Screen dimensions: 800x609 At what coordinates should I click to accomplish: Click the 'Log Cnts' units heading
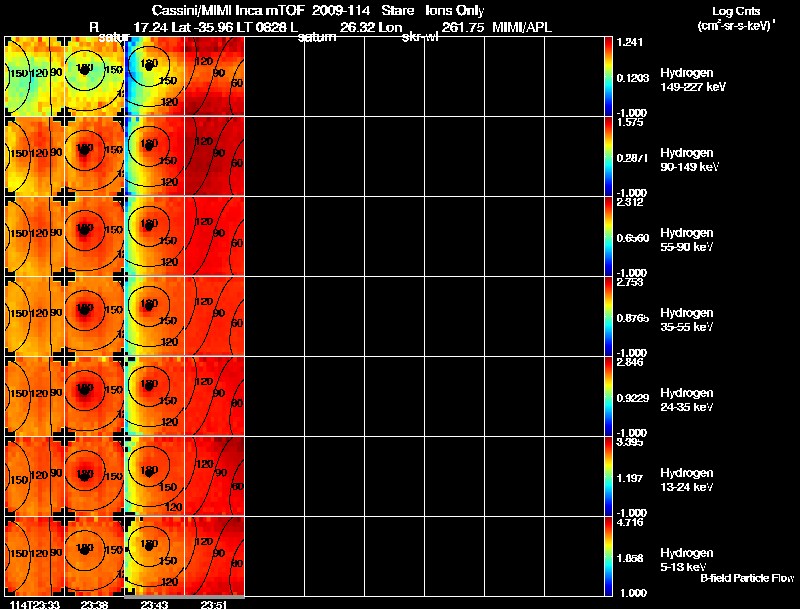point(736,11)
